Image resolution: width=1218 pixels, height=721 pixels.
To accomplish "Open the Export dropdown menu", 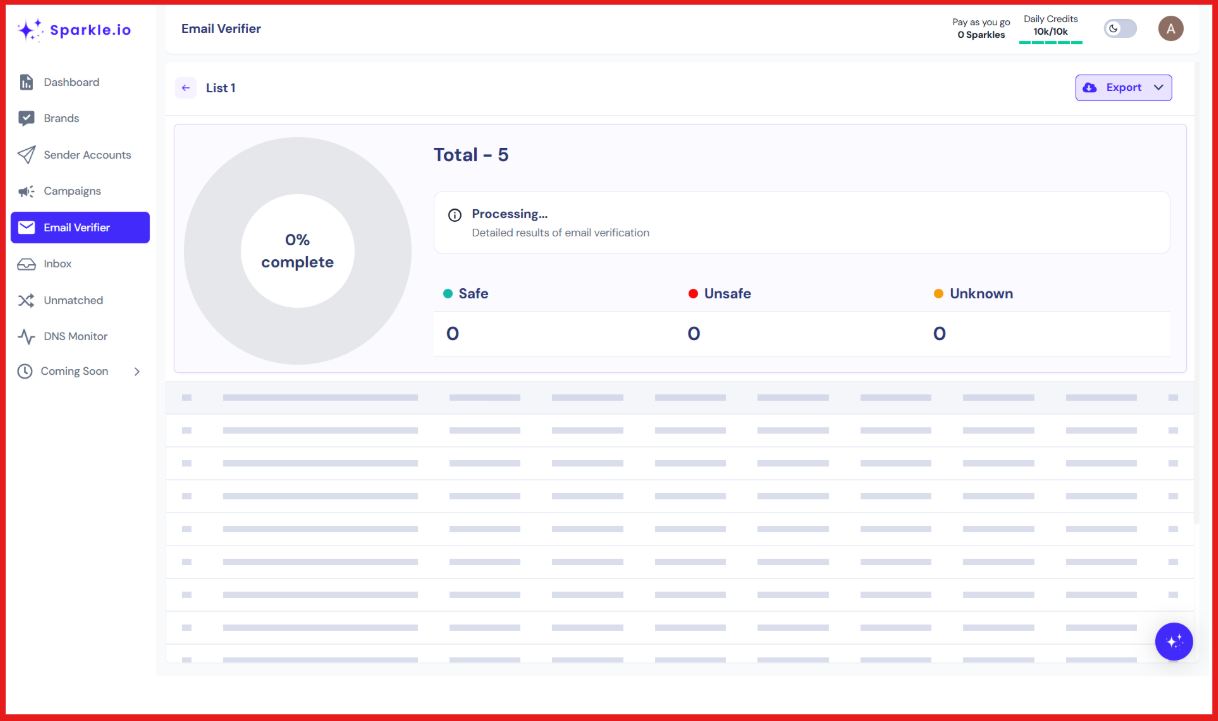I will 1123,87.
